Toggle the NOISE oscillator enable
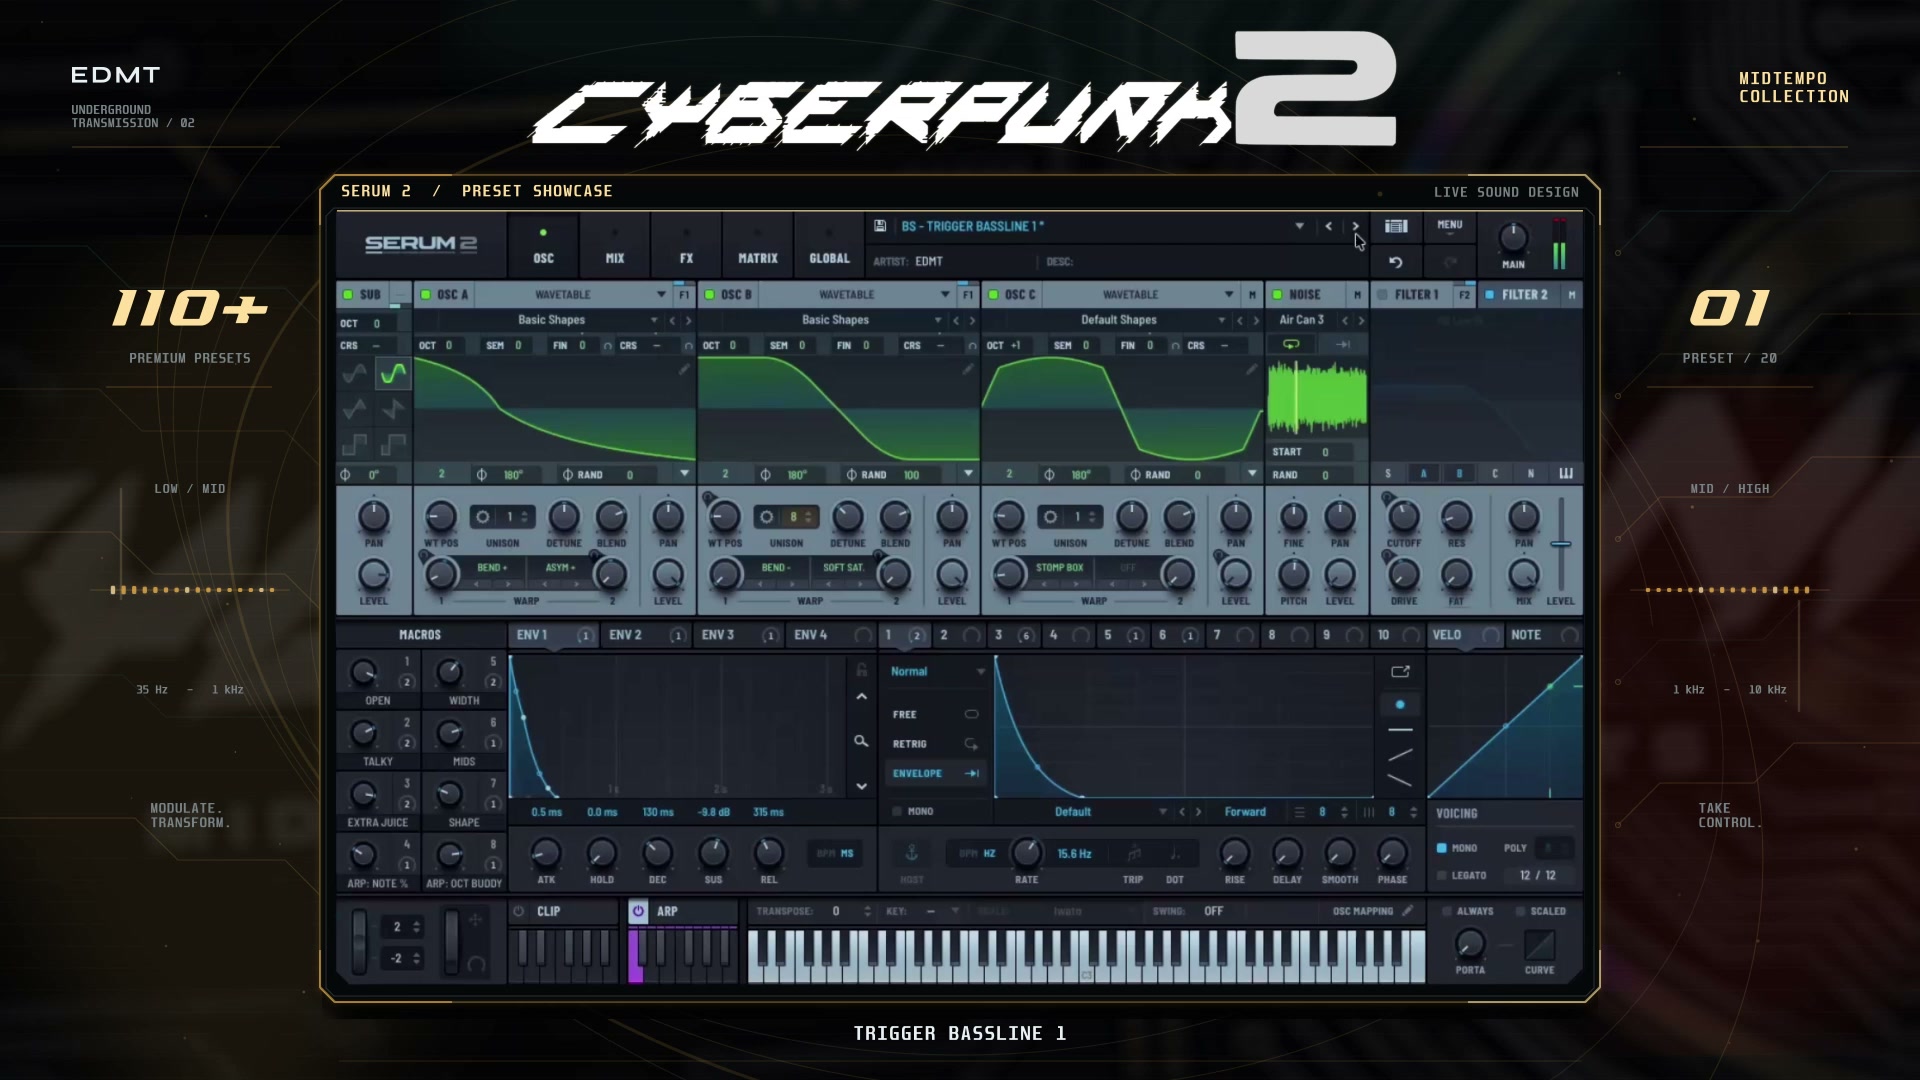The height and width of the screenshot is (1080, 1920). tap(1277, 295)
